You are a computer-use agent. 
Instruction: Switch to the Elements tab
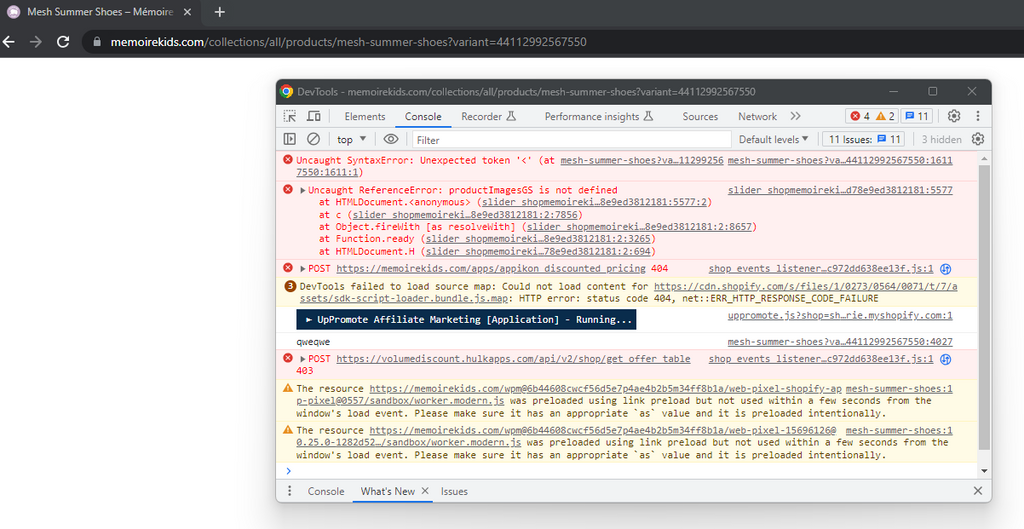(x=365, y=117)
